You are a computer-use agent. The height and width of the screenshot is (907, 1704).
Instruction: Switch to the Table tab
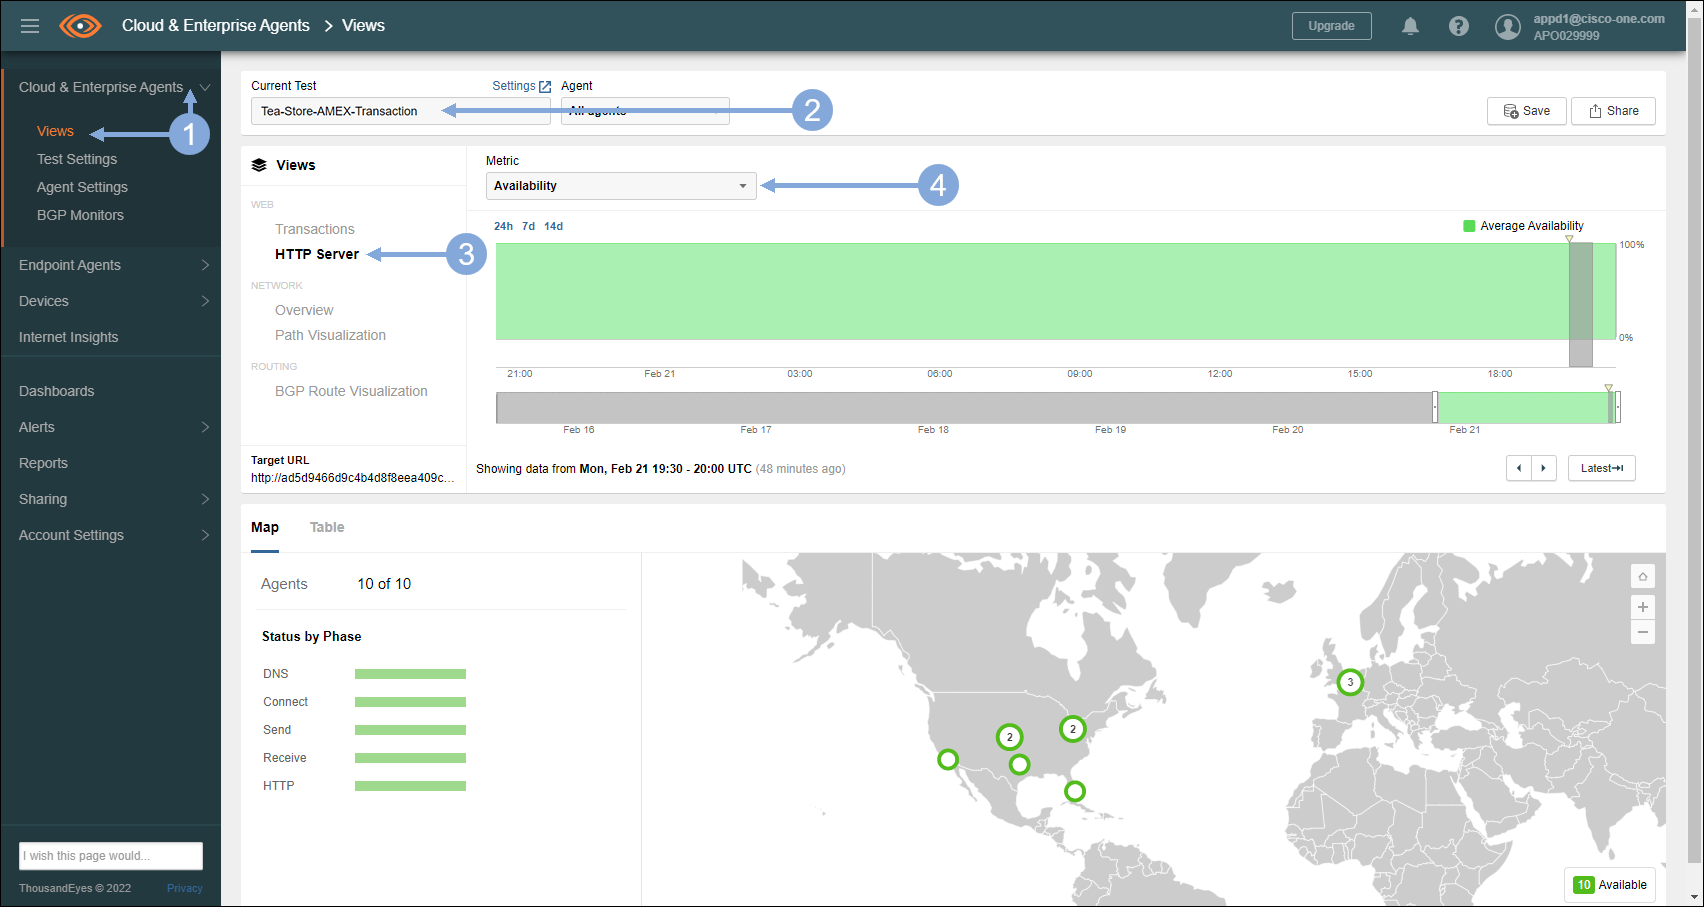[x=327, y=527]
